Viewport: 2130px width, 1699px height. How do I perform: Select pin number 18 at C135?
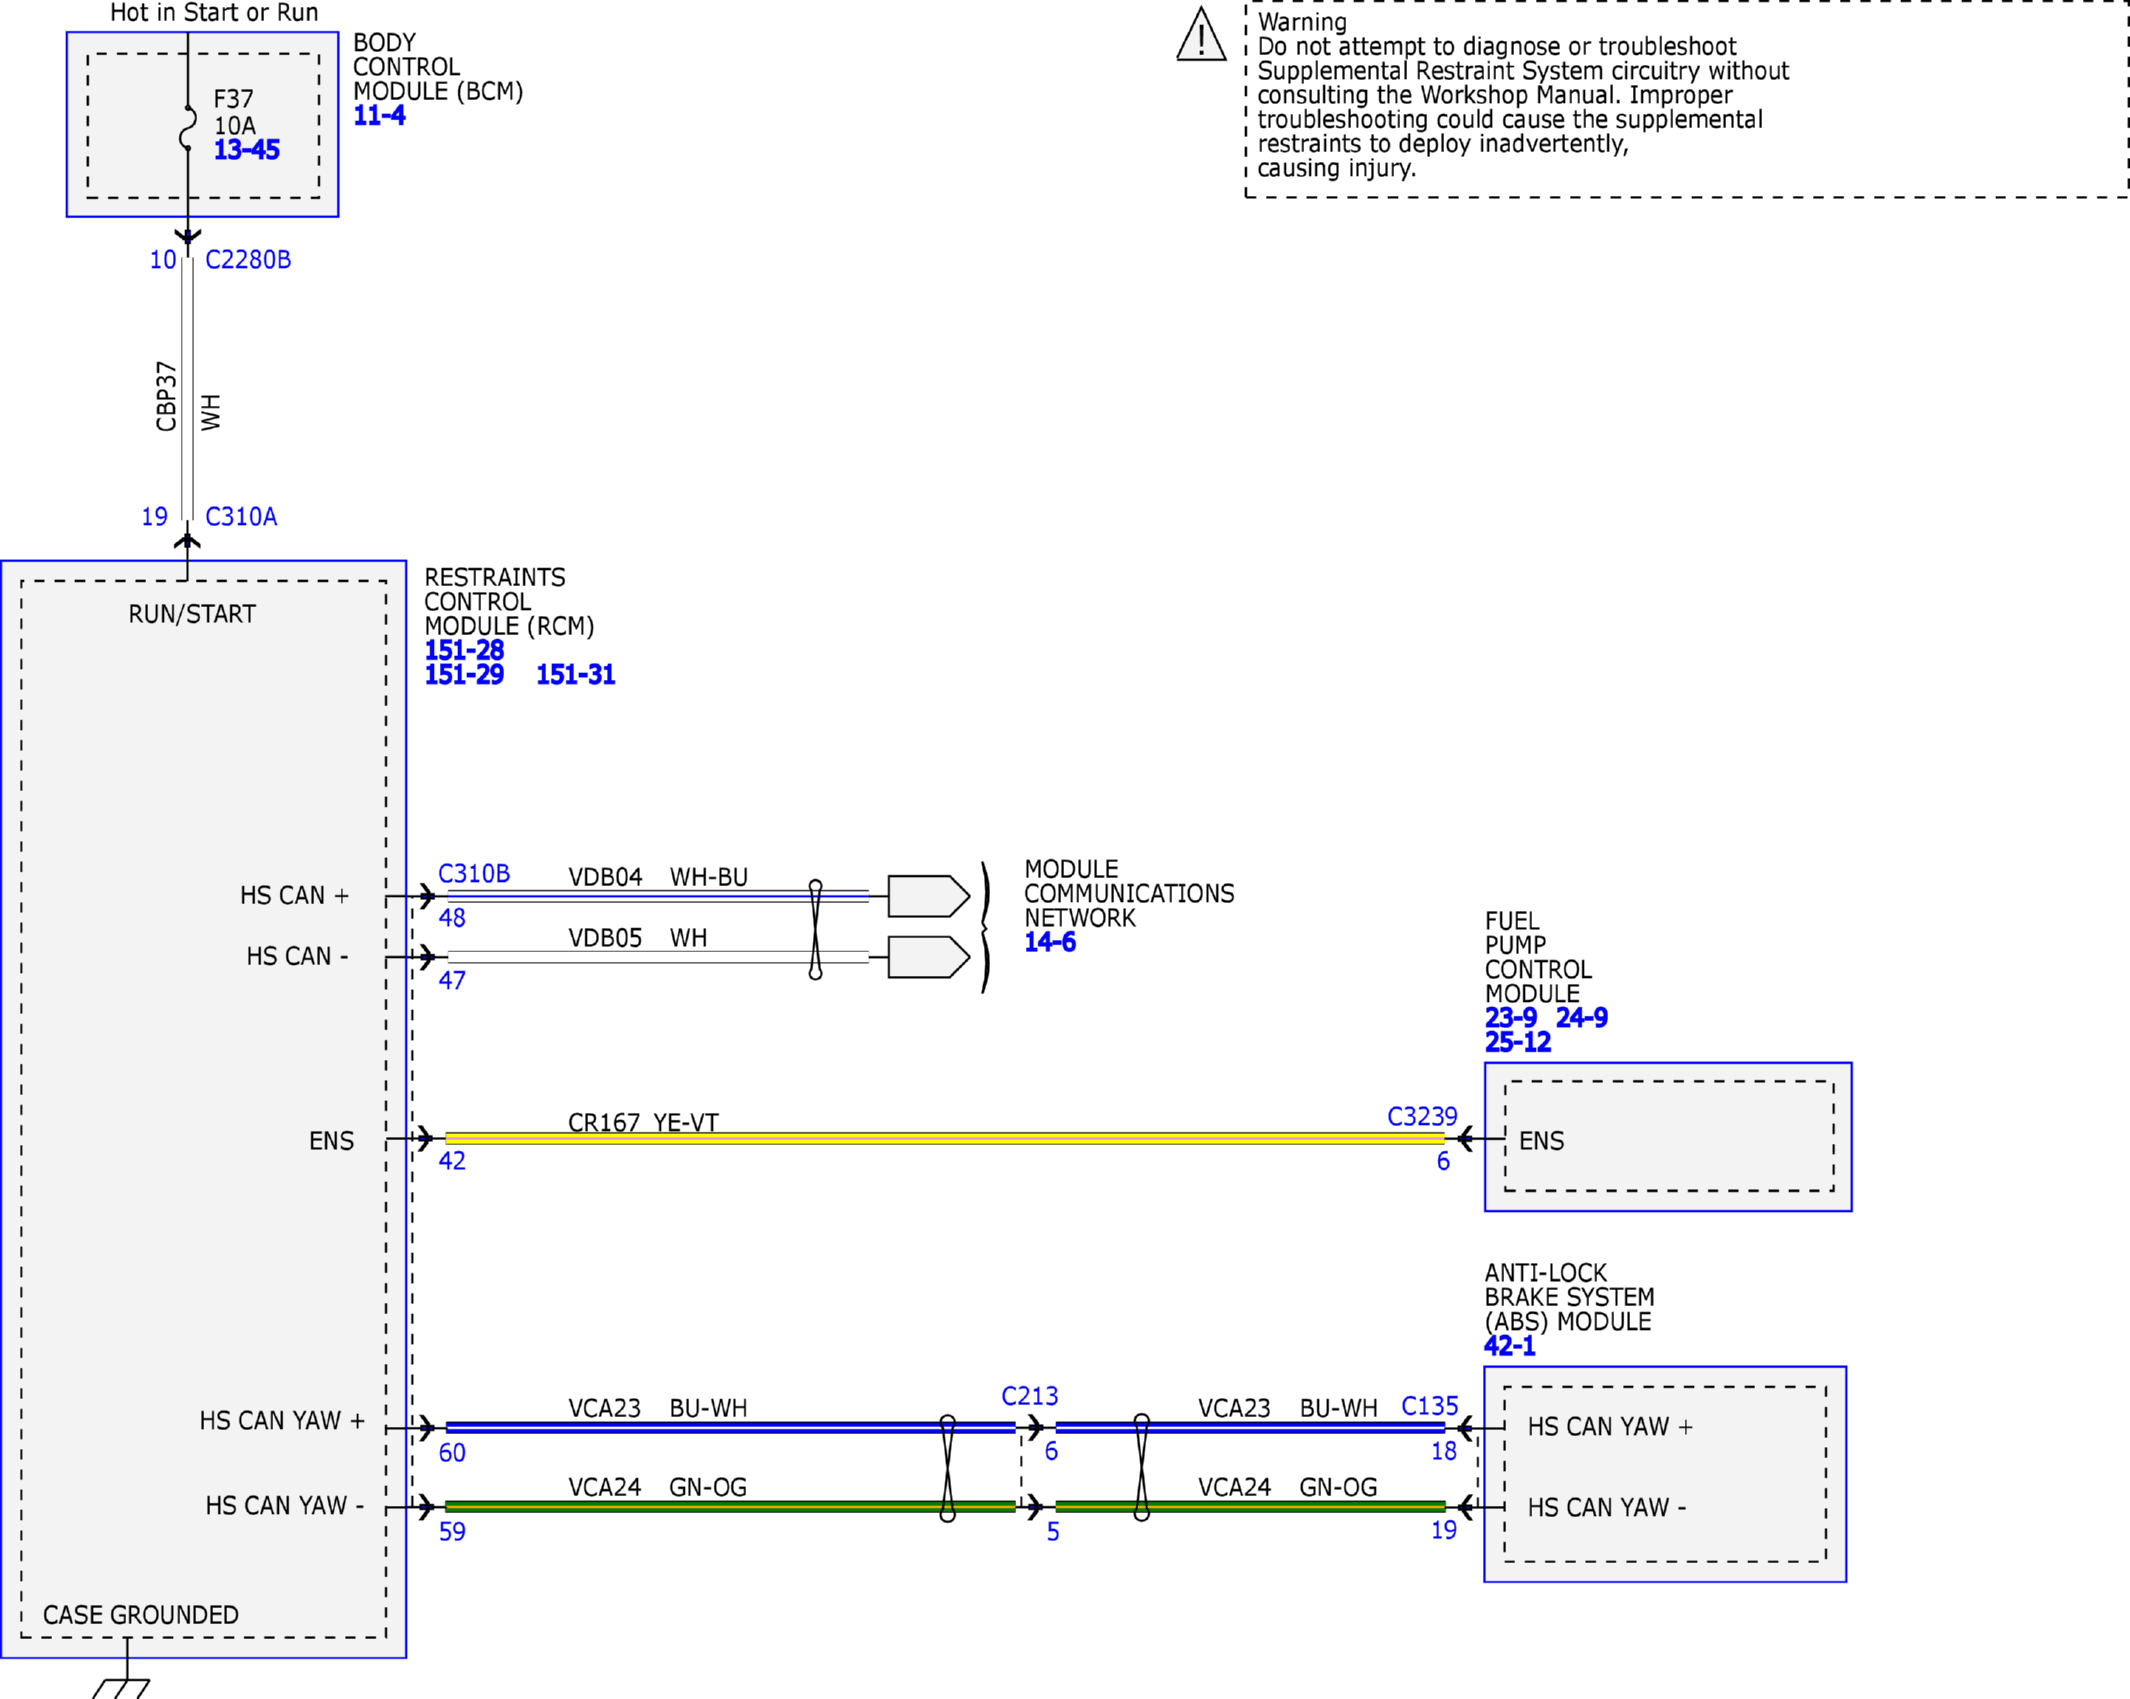click(1444, 1451)
